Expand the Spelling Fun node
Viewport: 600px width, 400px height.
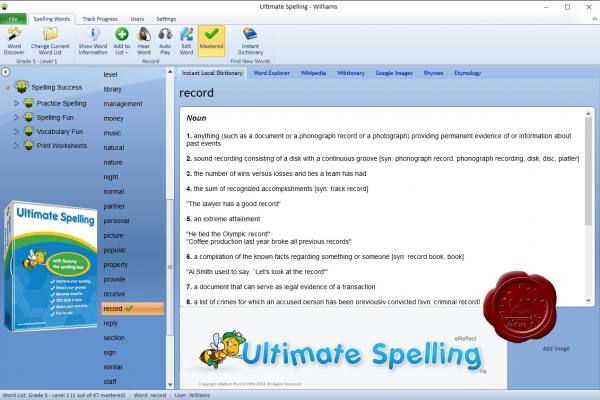16,118
